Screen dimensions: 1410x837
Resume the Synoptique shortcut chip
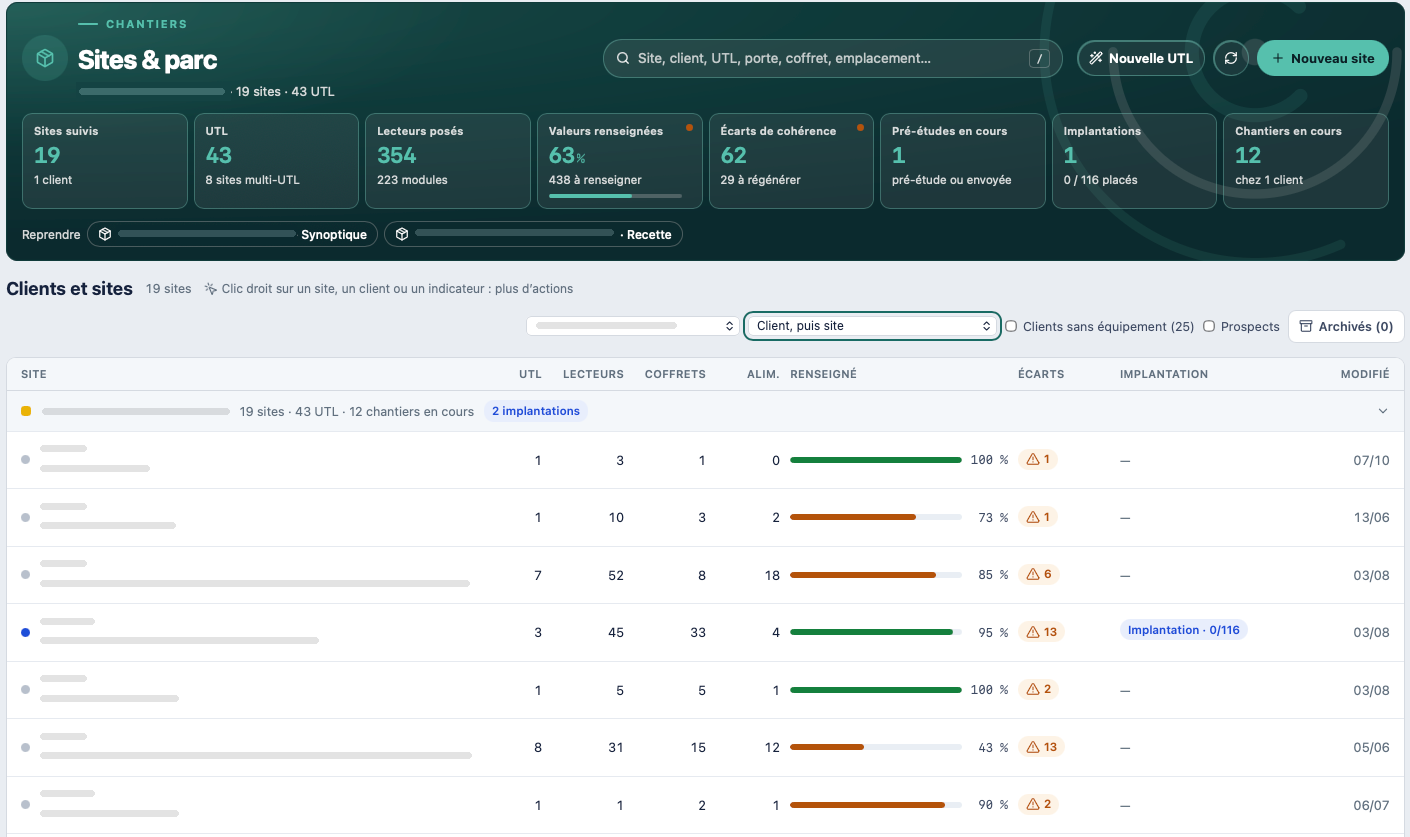232,234
